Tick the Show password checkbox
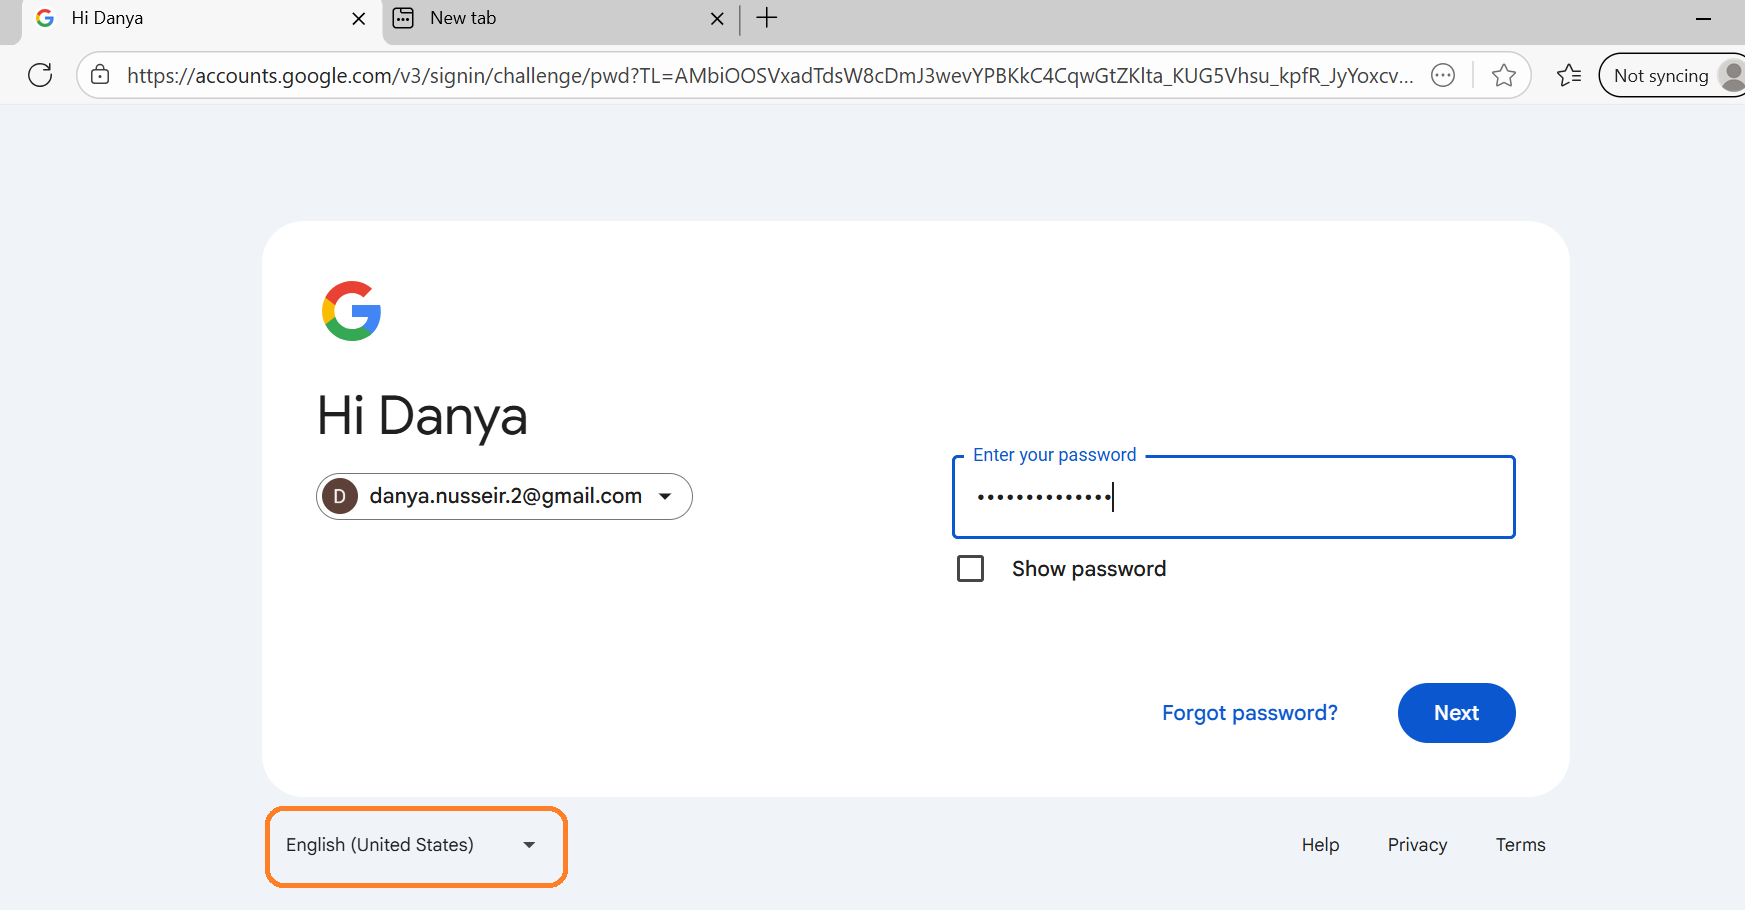 [x=970, y=569]
